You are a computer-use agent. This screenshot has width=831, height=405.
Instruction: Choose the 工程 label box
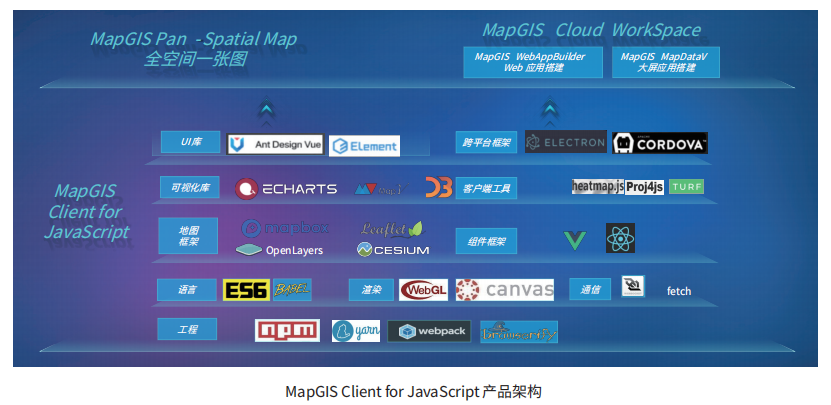point(187,329)
